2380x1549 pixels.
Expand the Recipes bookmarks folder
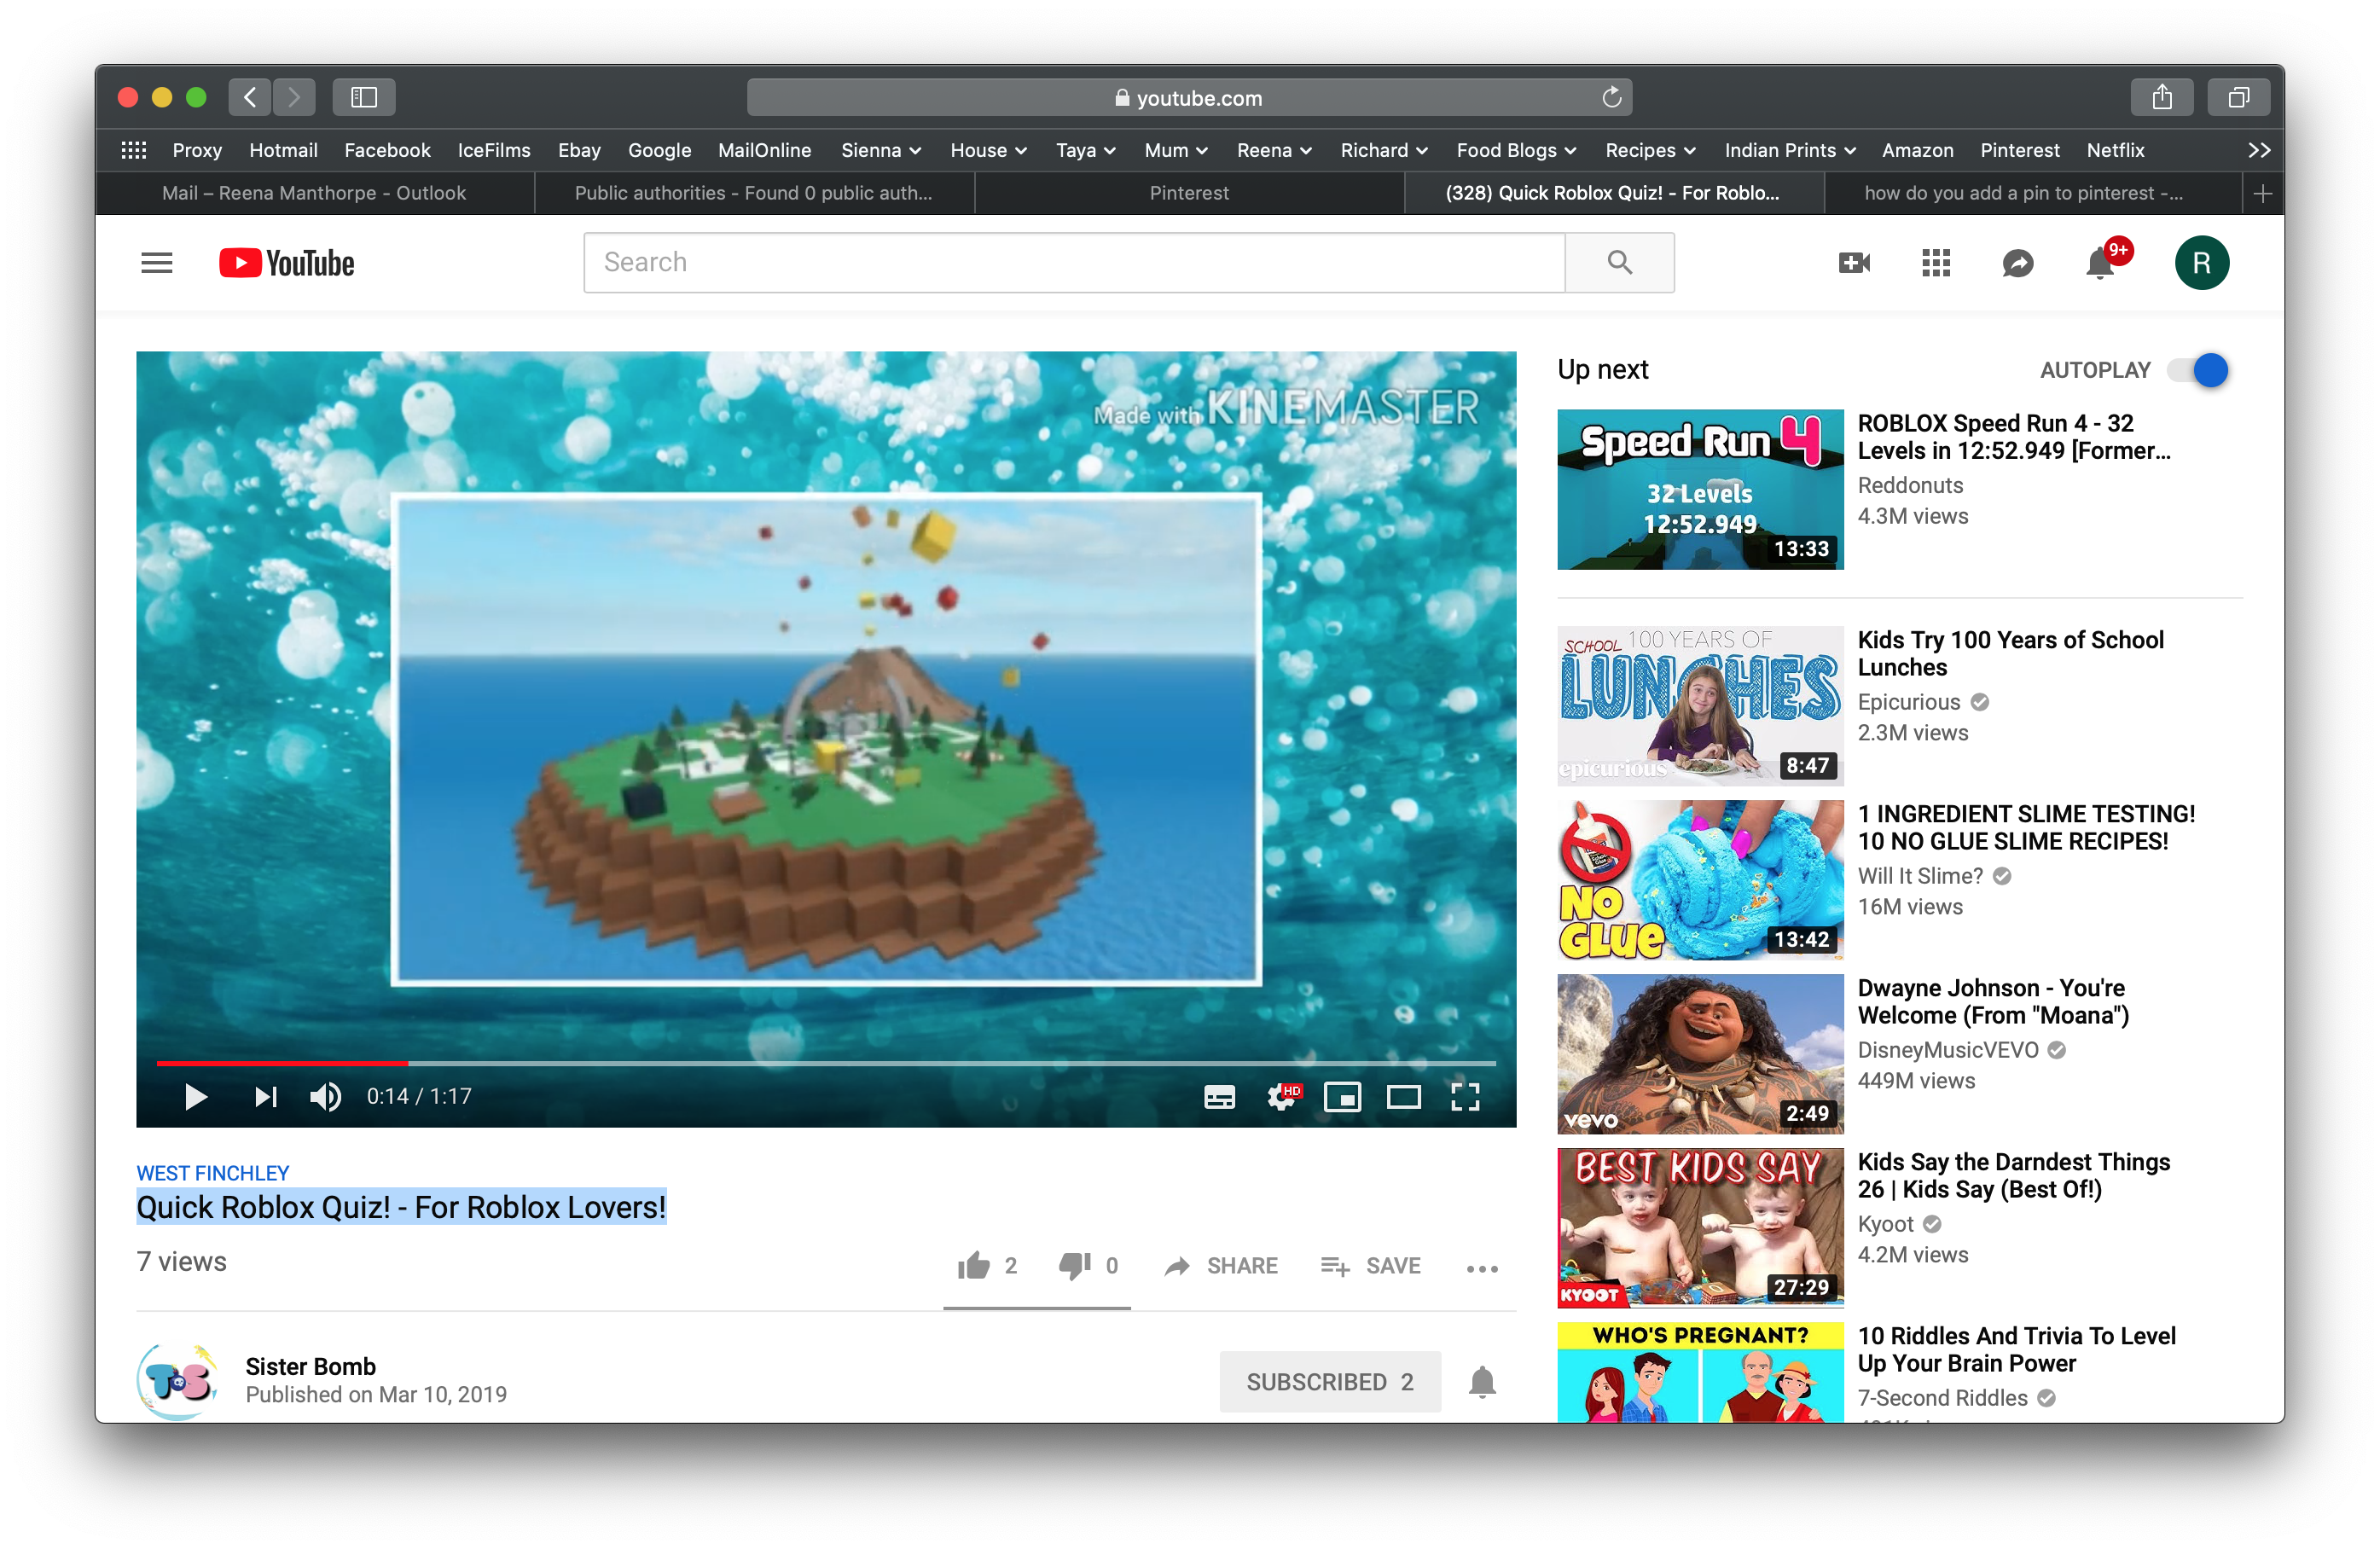click(1651, 150)
